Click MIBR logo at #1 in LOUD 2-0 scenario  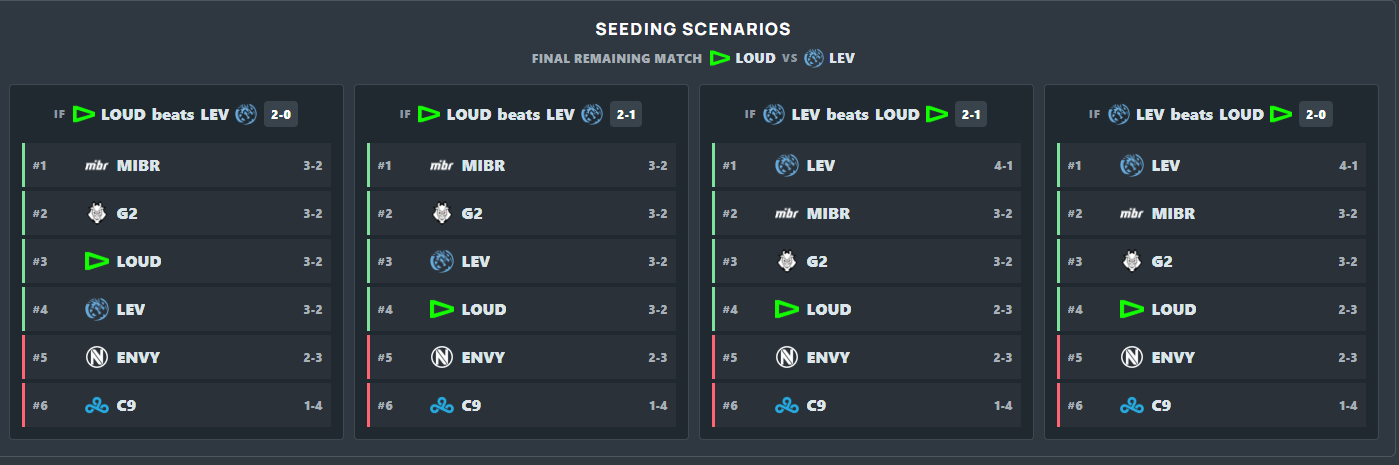pos(97,166)
